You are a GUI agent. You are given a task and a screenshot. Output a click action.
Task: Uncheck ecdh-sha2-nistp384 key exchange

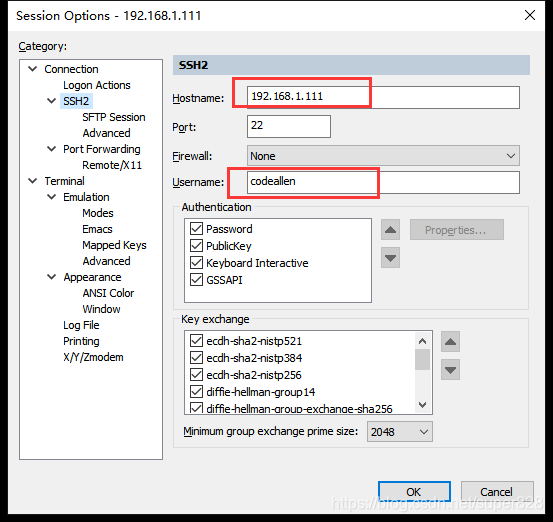(x=196, y=358)
